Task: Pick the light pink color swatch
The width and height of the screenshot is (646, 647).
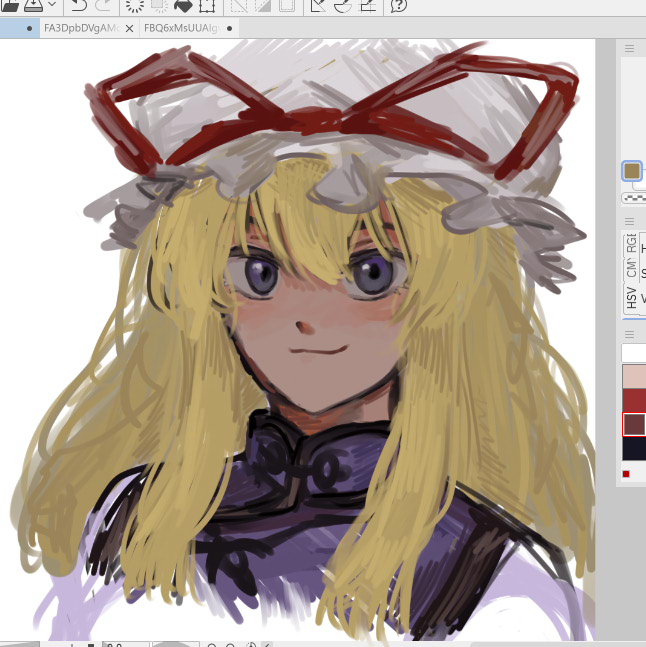Action: 634,376
